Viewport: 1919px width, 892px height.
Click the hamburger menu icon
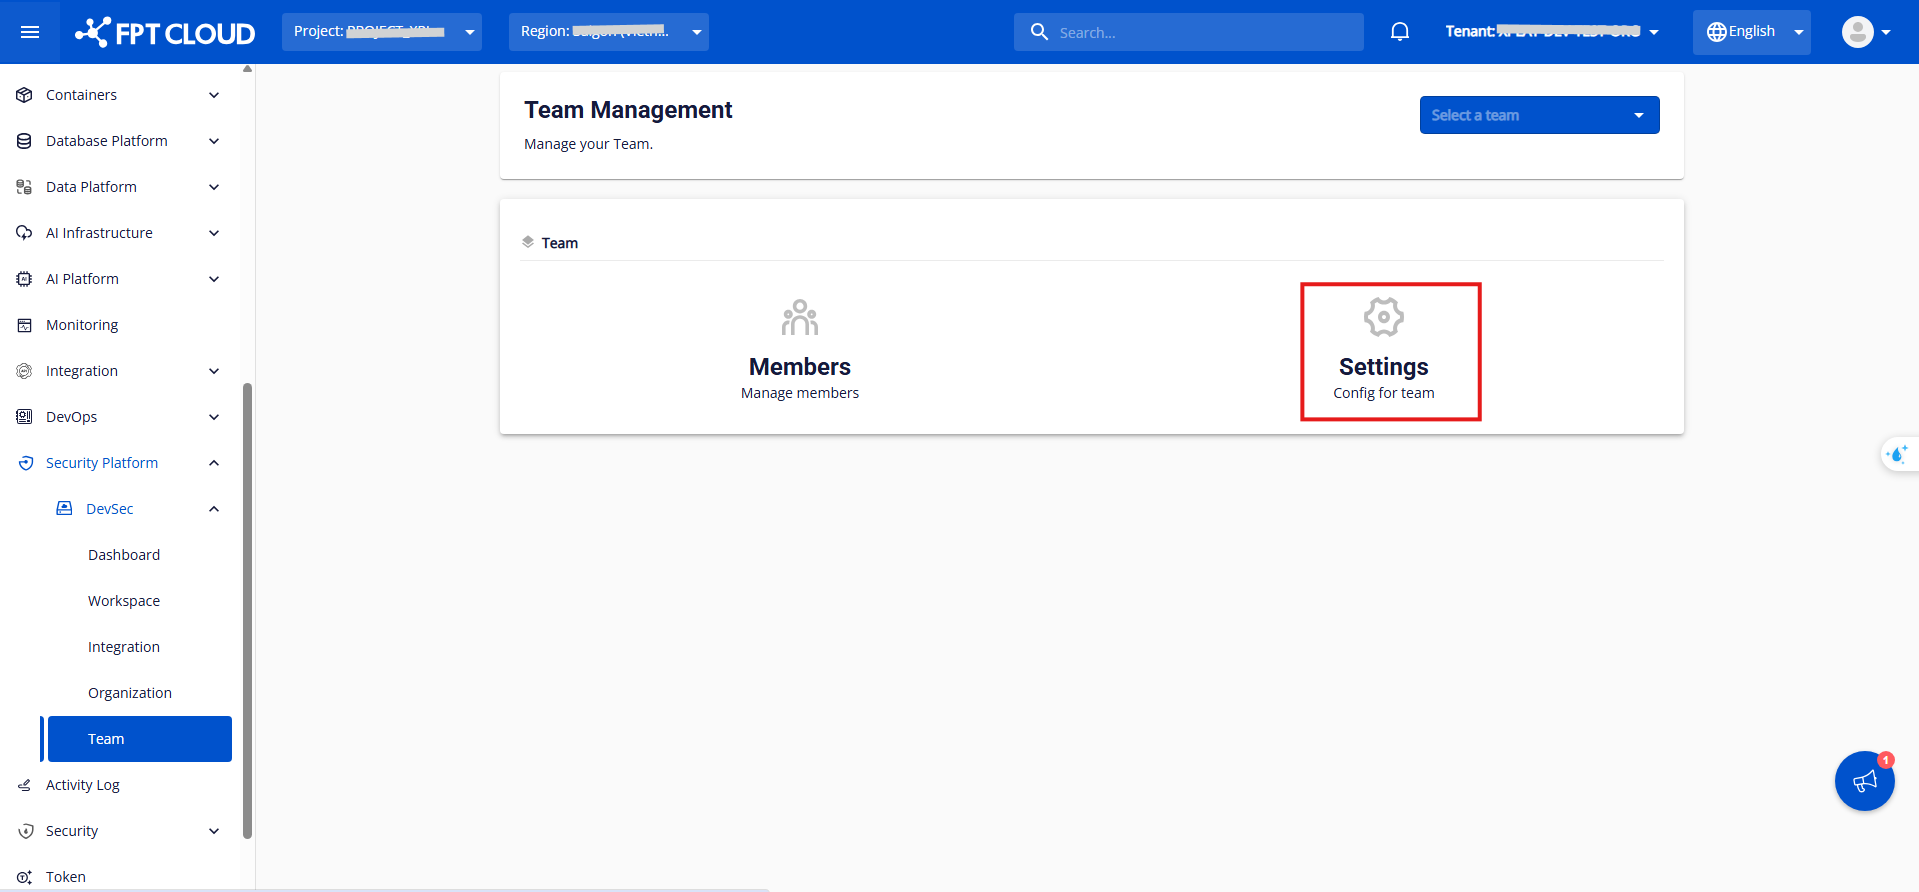(30, 32)
